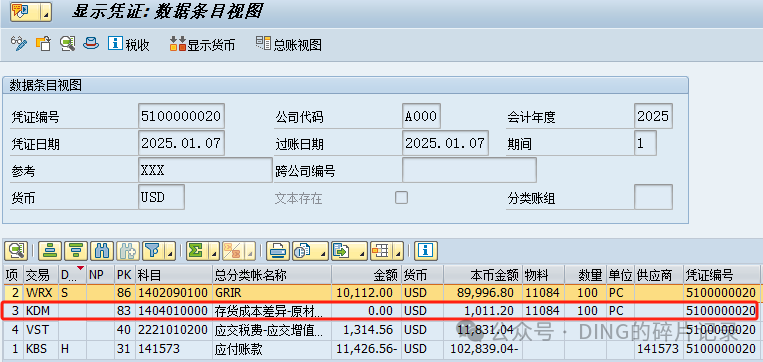Click the 参考 field showing XXX
Viewport: 763px width, 362px height.
click(205, 170)
